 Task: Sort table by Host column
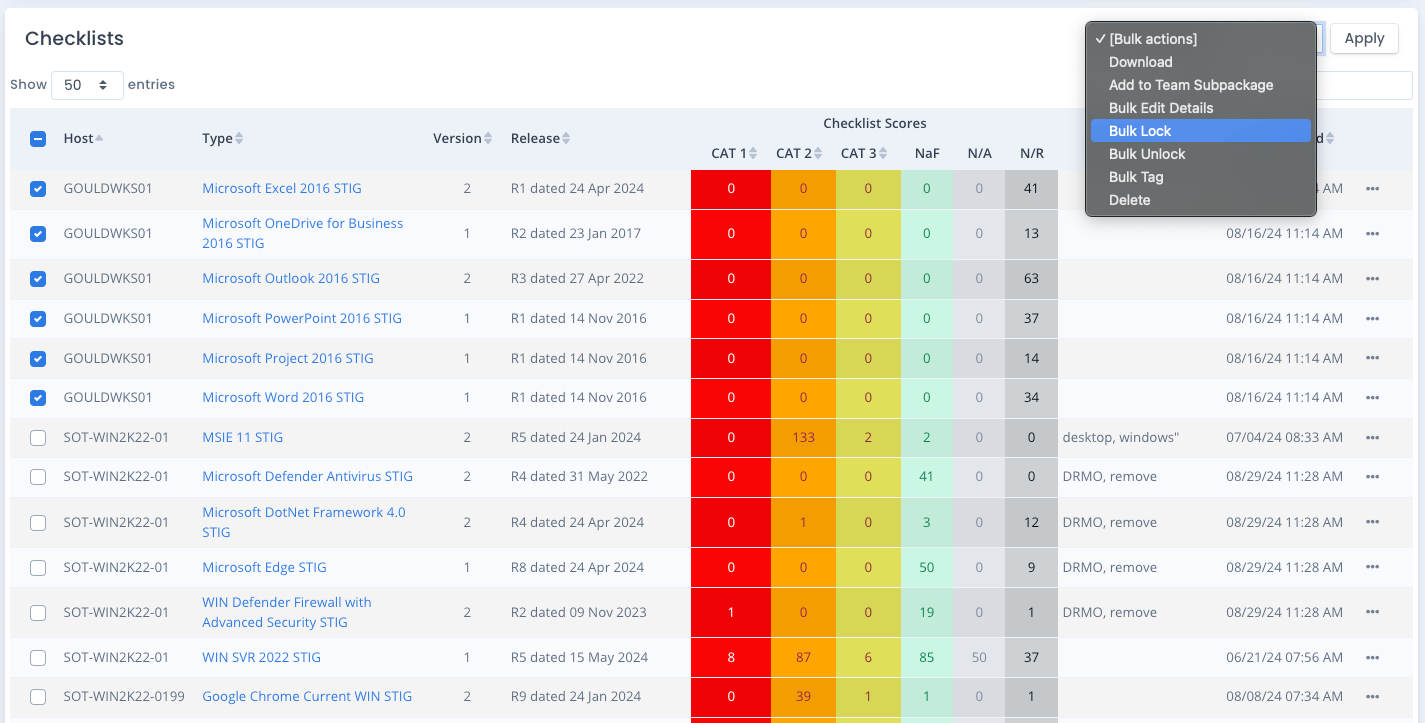83,138
